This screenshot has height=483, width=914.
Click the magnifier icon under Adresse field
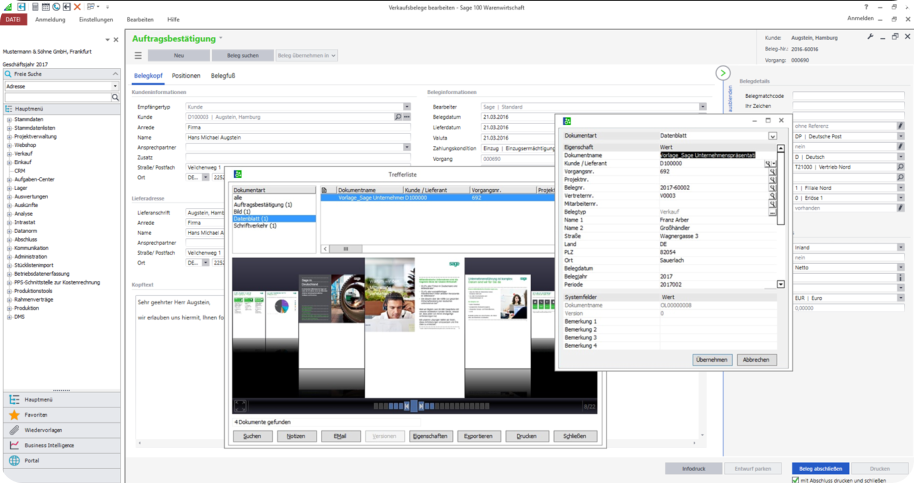[x=115, y=97]
